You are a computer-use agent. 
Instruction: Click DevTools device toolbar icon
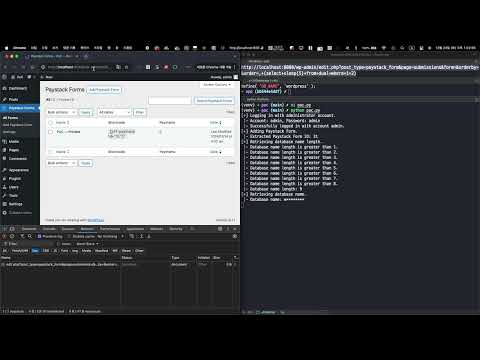12,229
